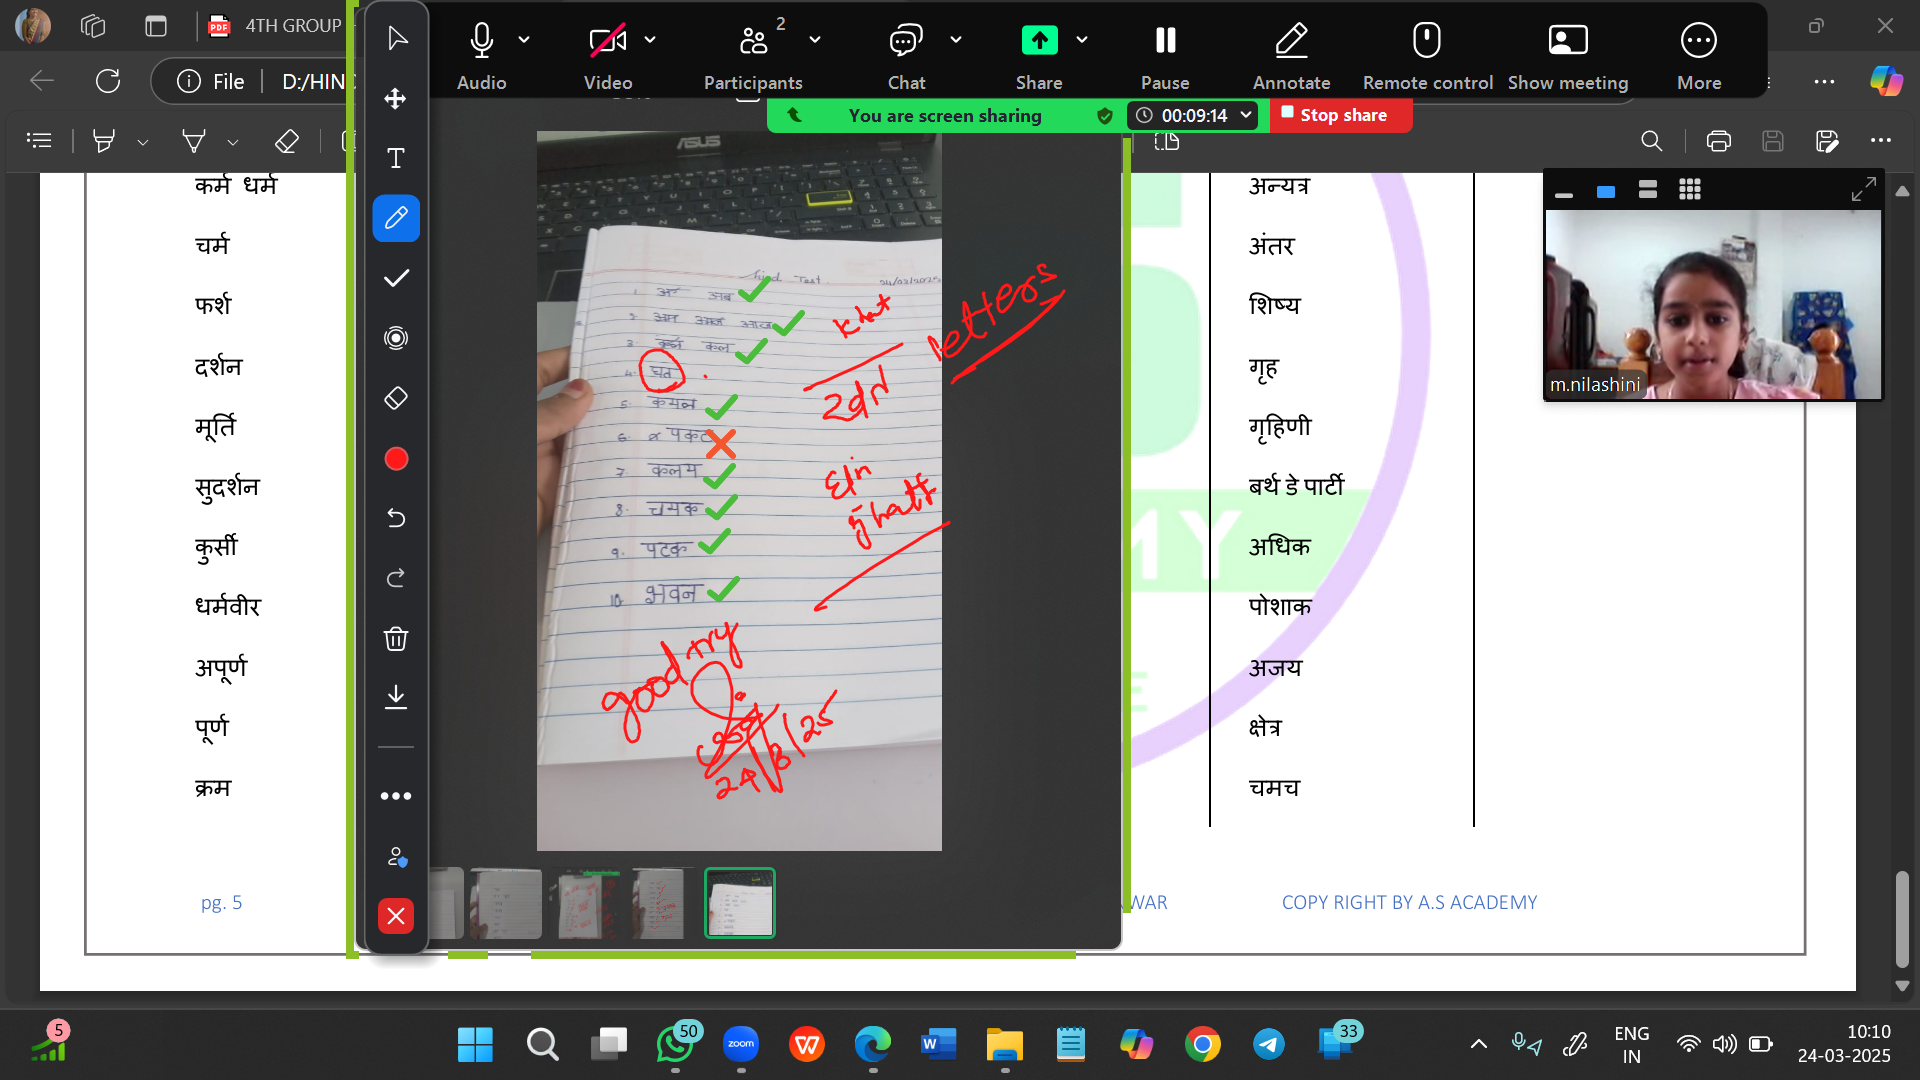Image resolution: width=1920 pixels, height=1080 pixels.
Task: Expand the Share options chevron
Action: 1082,40
